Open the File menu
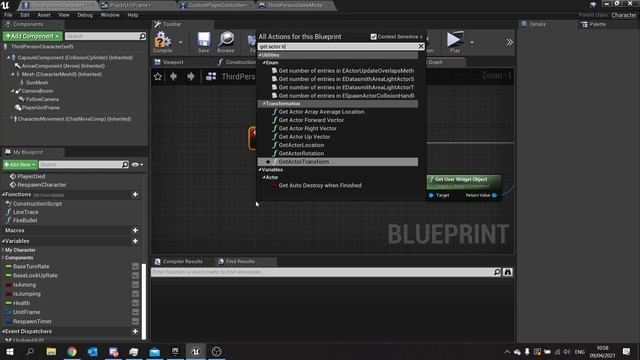Image resolution: width=640 pixels, height=360 pixels. point(8,15)
